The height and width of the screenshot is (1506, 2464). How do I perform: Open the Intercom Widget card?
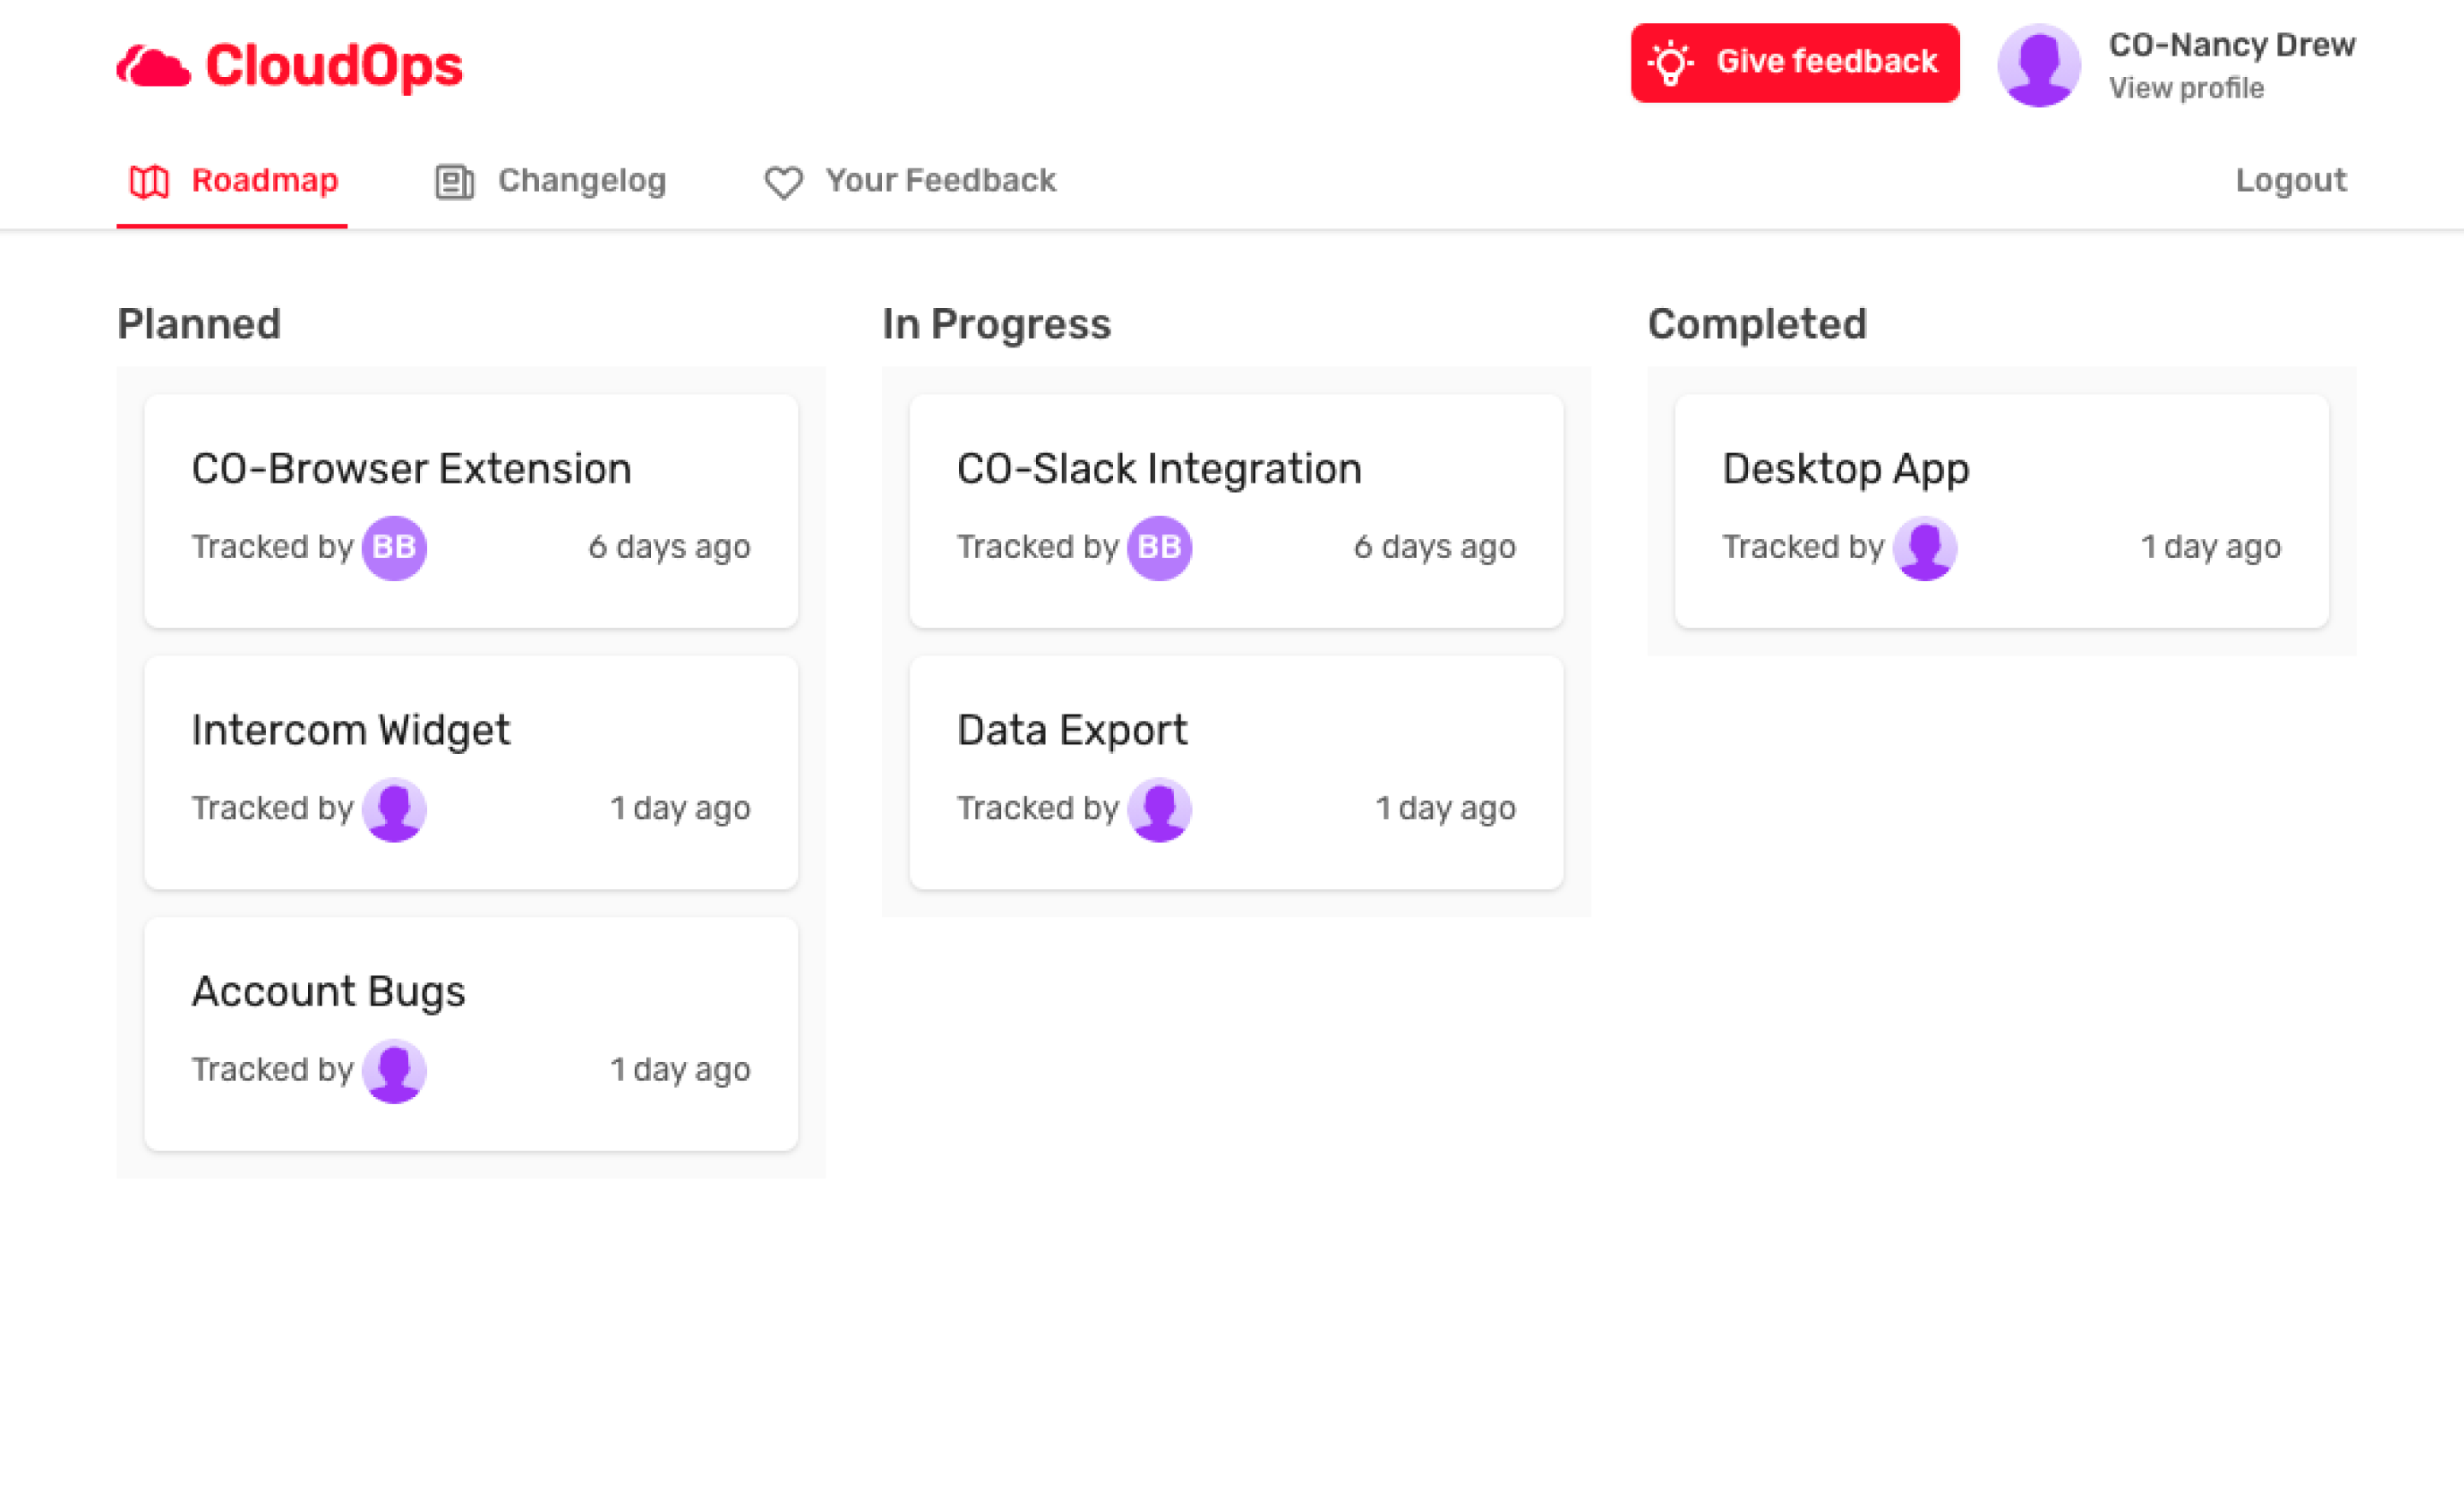pos(471,772)
